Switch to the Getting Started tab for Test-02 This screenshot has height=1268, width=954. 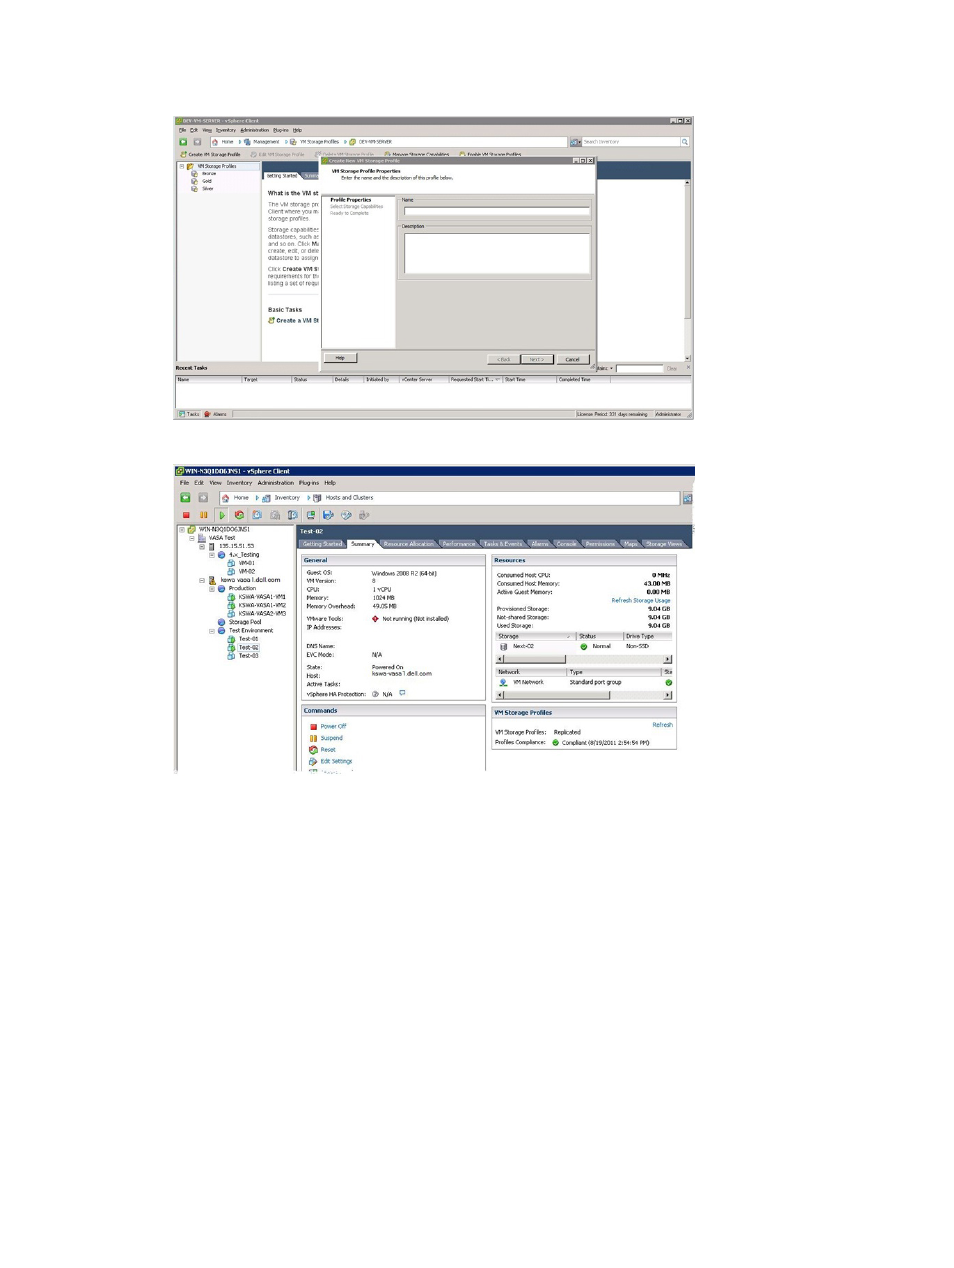click(x=322, y=544)
